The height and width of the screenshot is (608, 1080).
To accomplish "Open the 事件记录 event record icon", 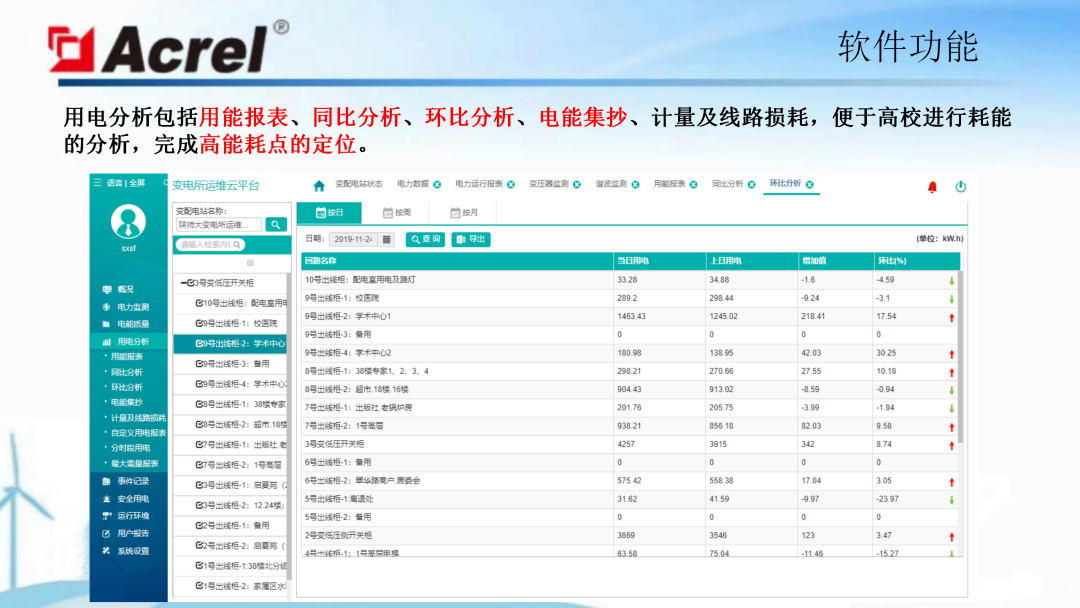I will [105, 483].
